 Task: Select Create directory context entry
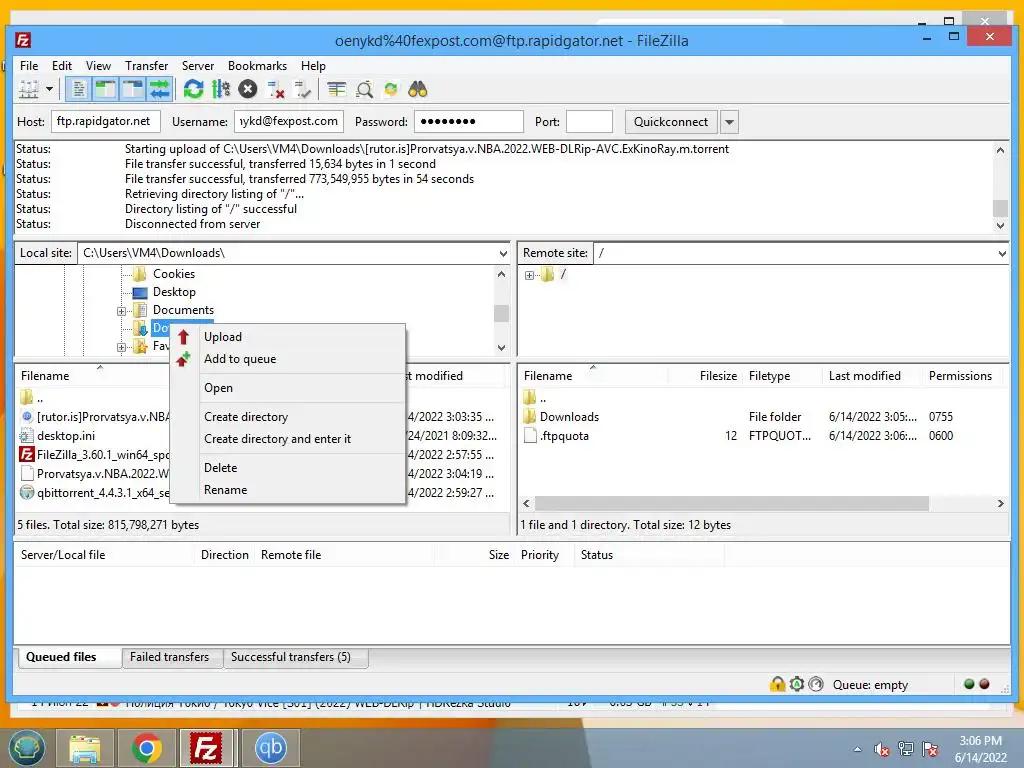pyautogui.click(x=288, y=417)
